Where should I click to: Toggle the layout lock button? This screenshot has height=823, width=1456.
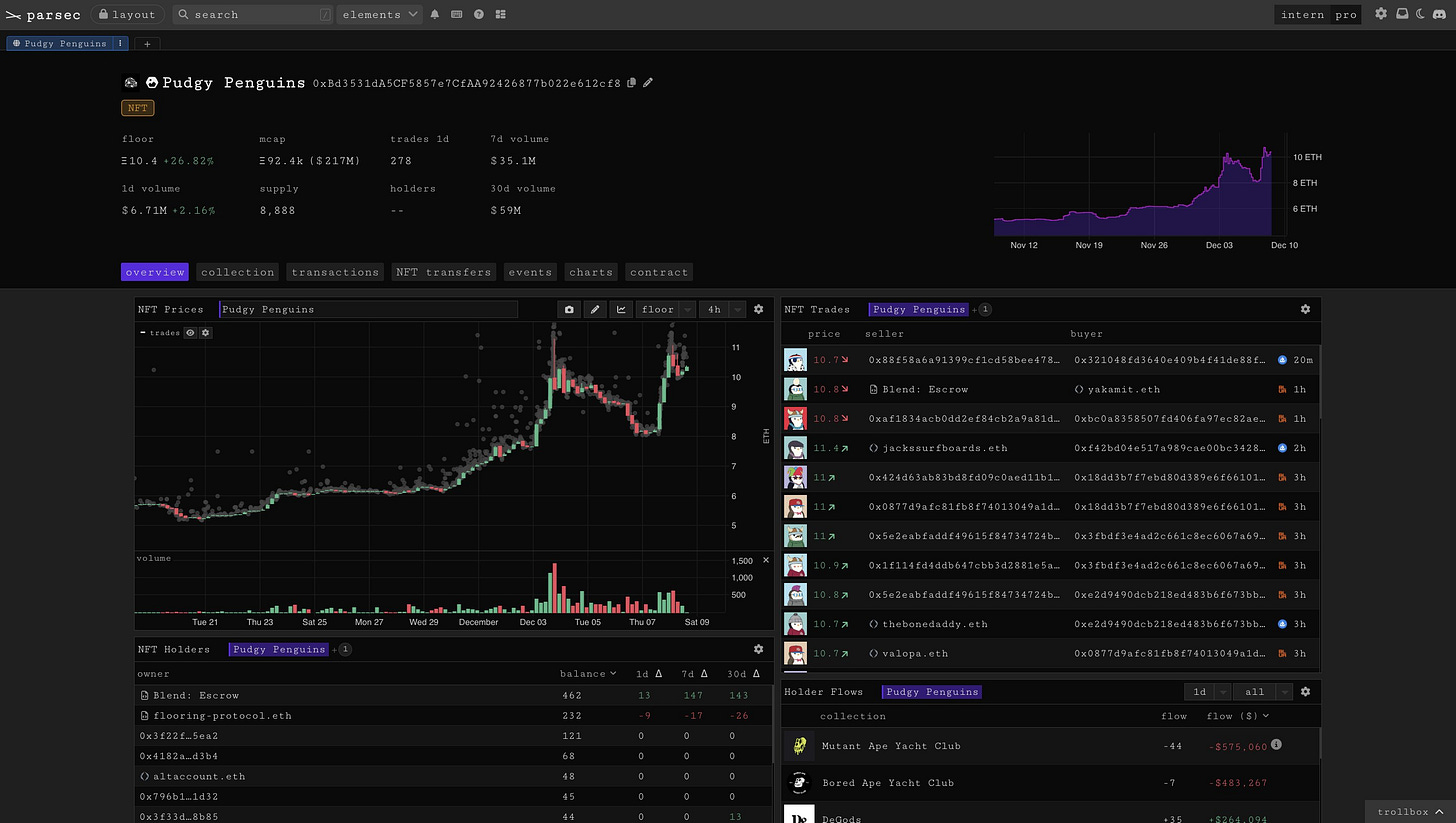128,14
